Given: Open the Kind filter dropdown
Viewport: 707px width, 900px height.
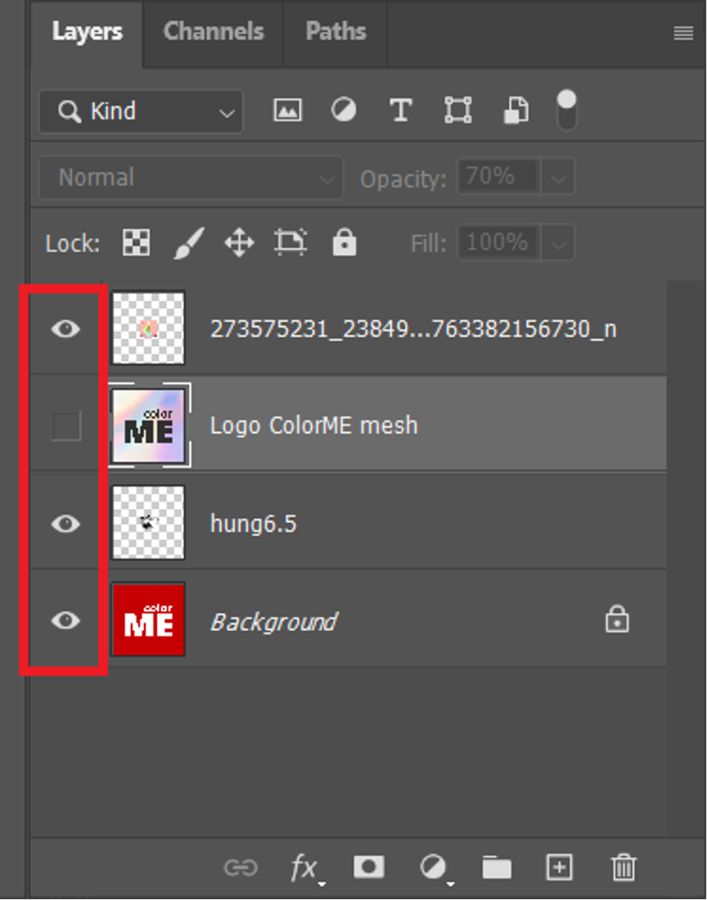Looking at the screenshot, I should coord(141,111).
